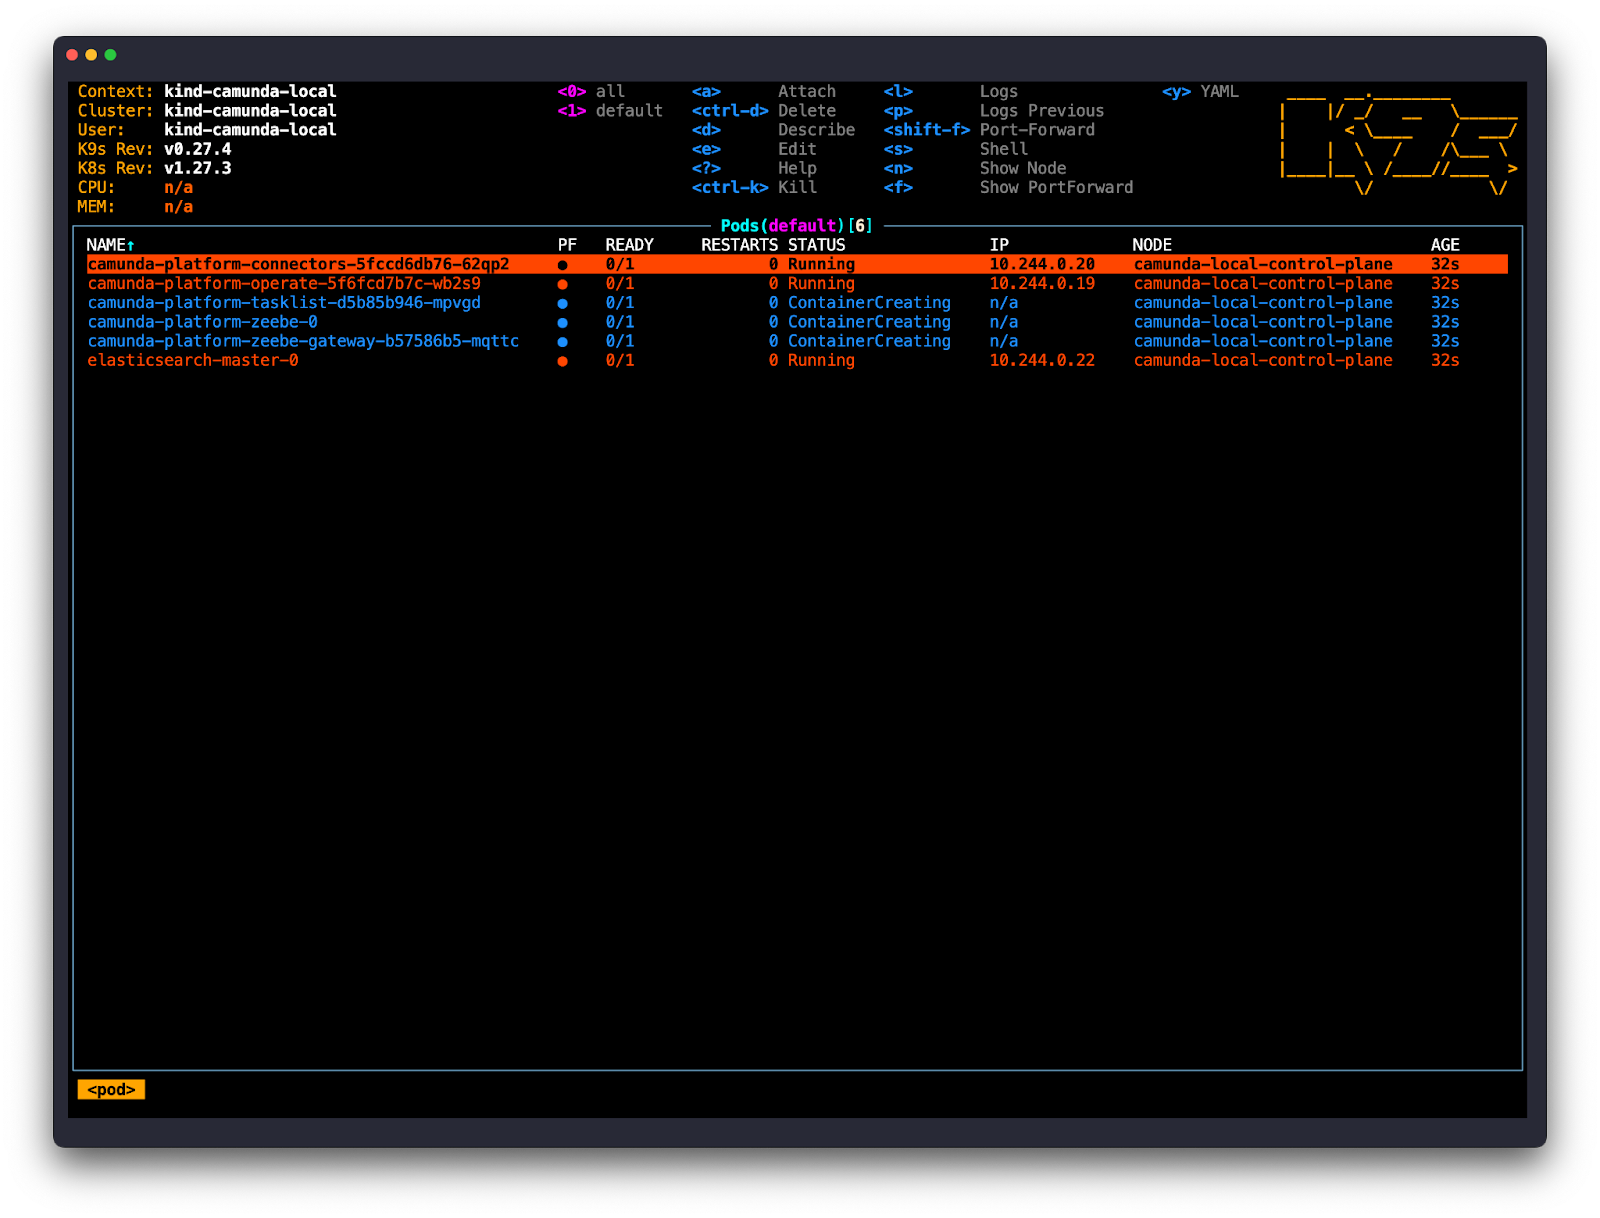
Task: Select the elasticsearch-master-0 pod
Action: [x=193, y=360]
